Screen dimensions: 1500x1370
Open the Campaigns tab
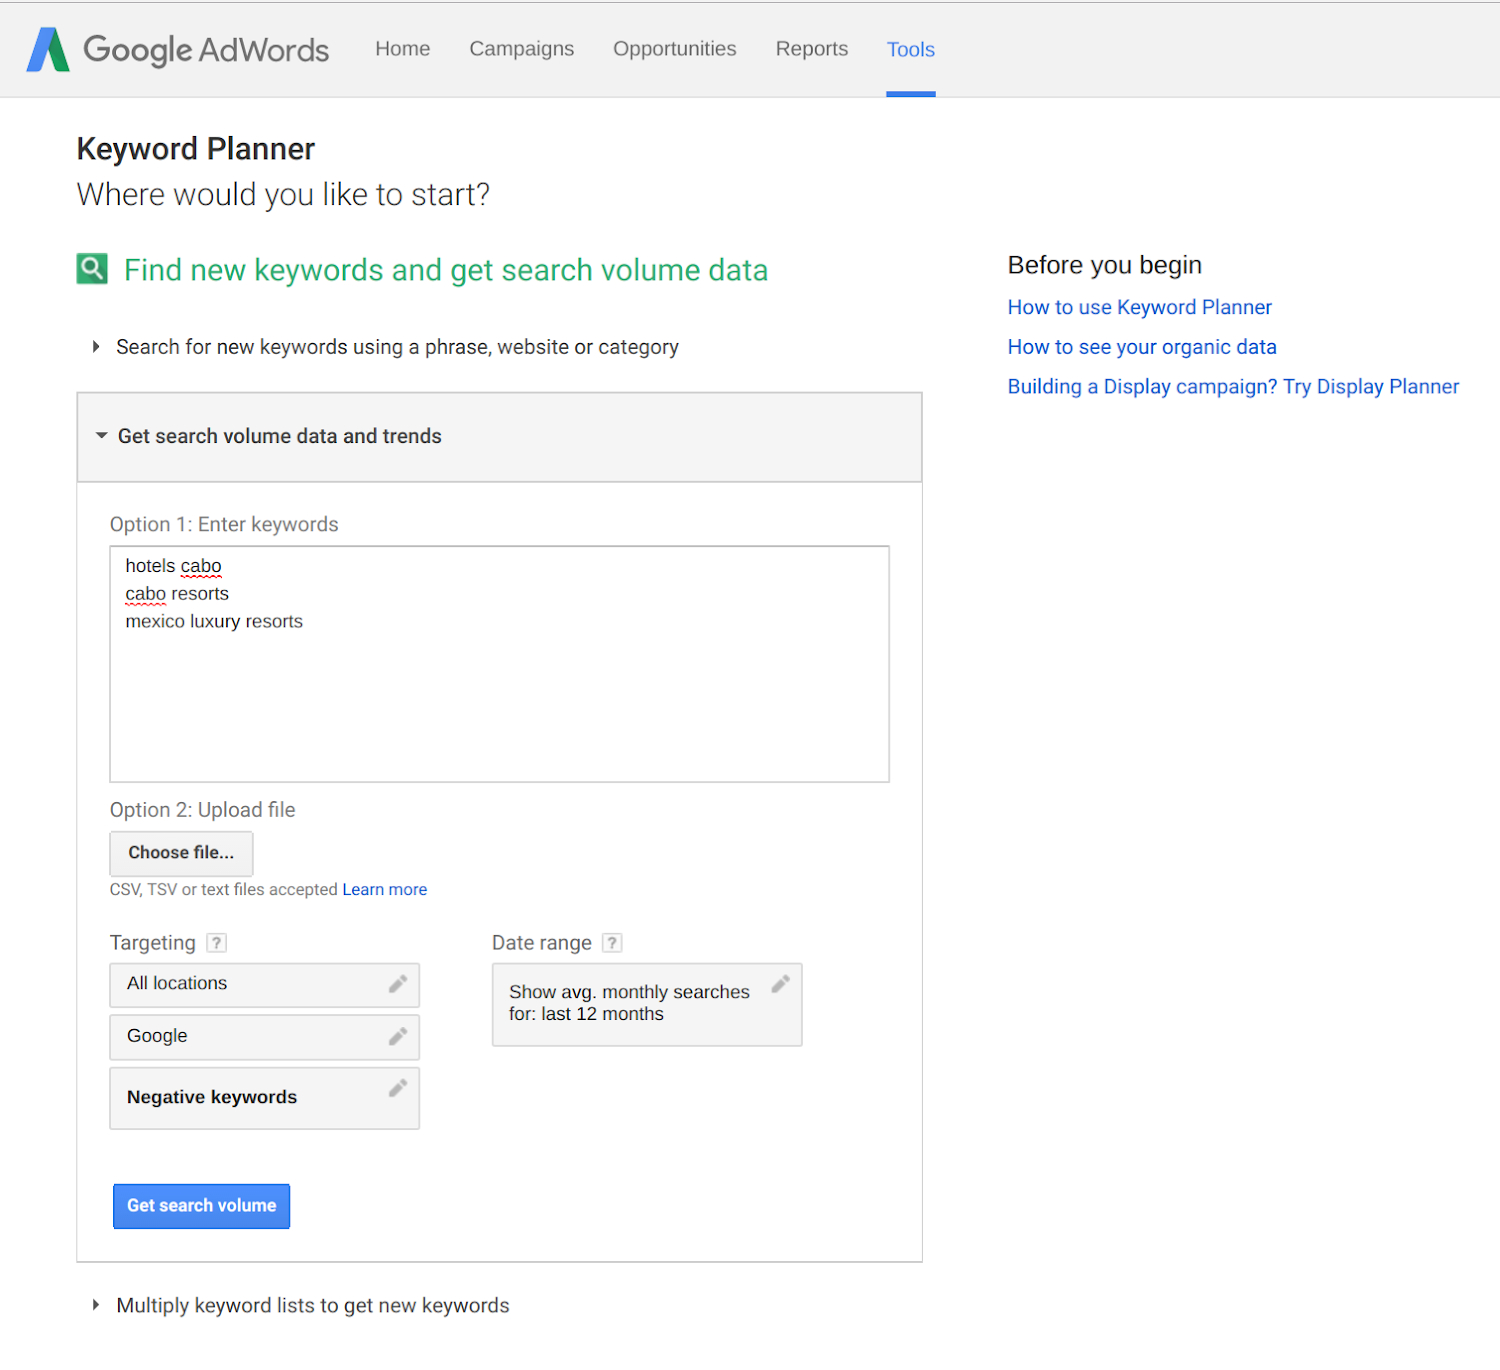tap(521, 49)
